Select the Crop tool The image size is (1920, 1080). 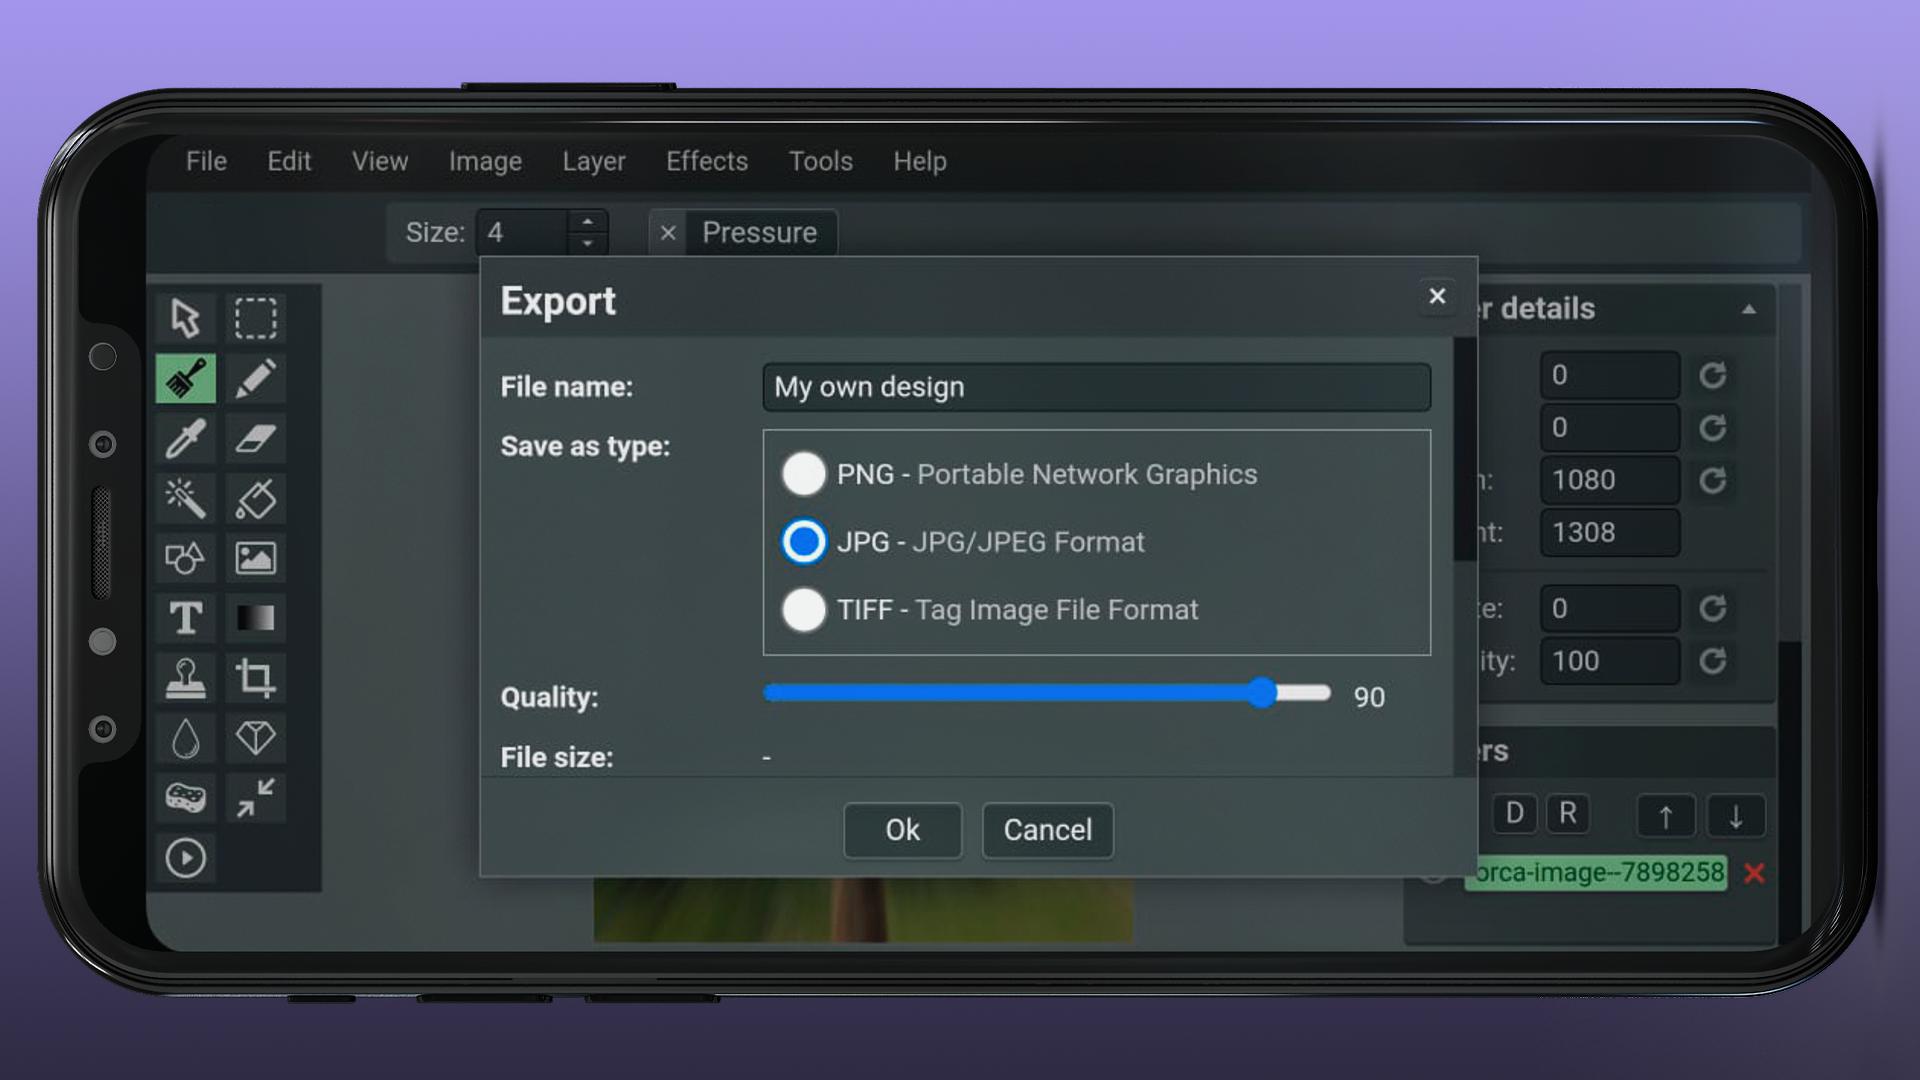[x=256, y=678]
